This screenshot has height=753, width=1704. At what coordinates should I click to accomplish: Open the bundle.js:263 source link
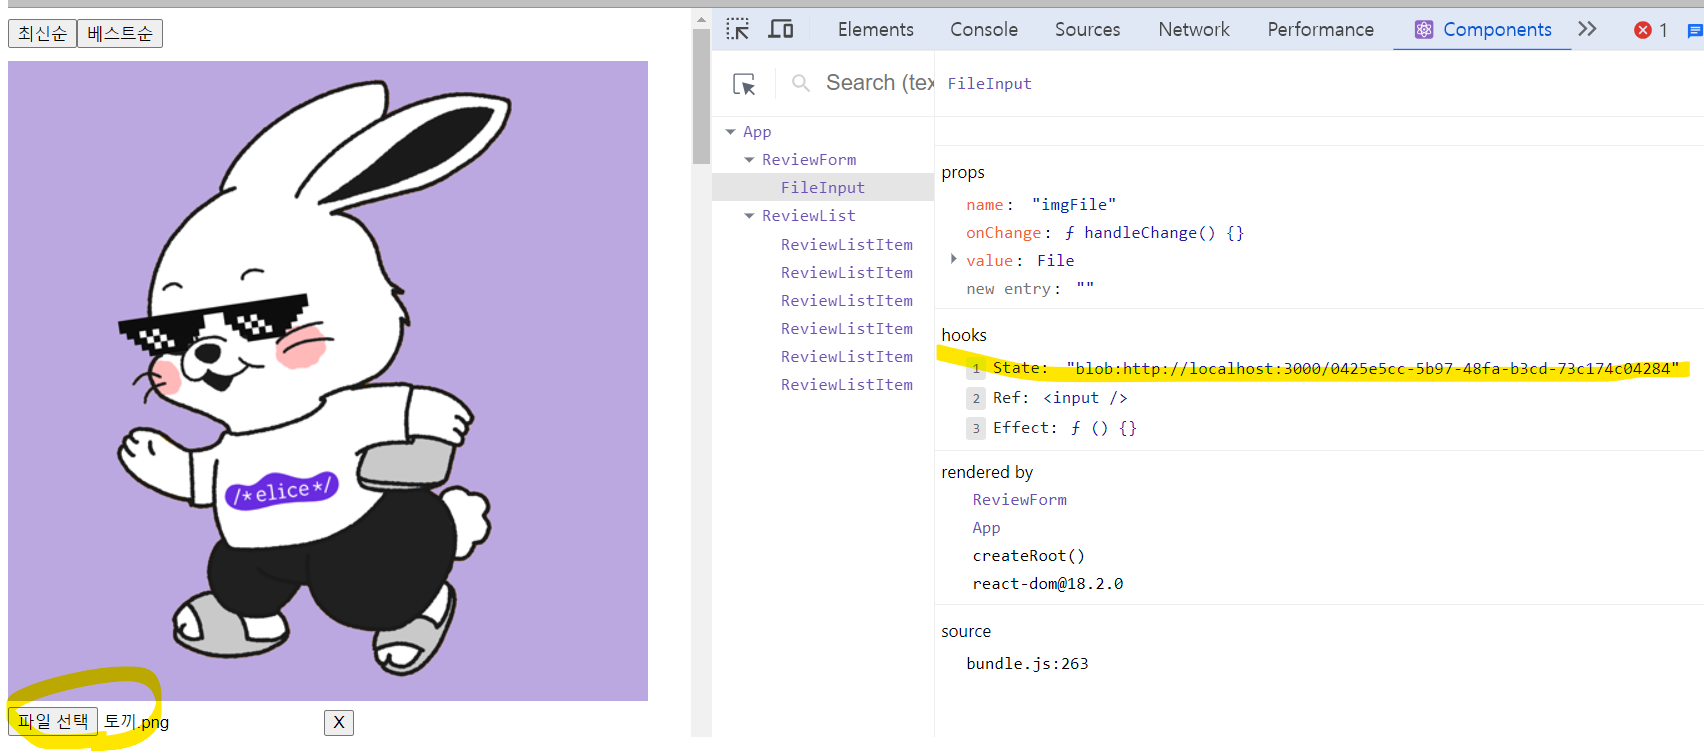click(1027, 664)
